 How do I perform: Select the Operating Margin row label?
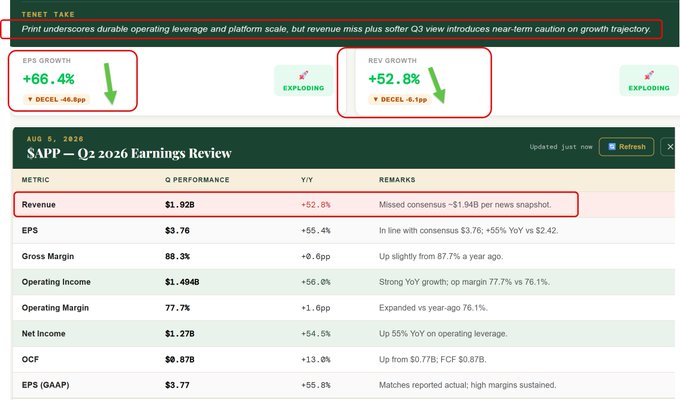[x=55, y=308]
